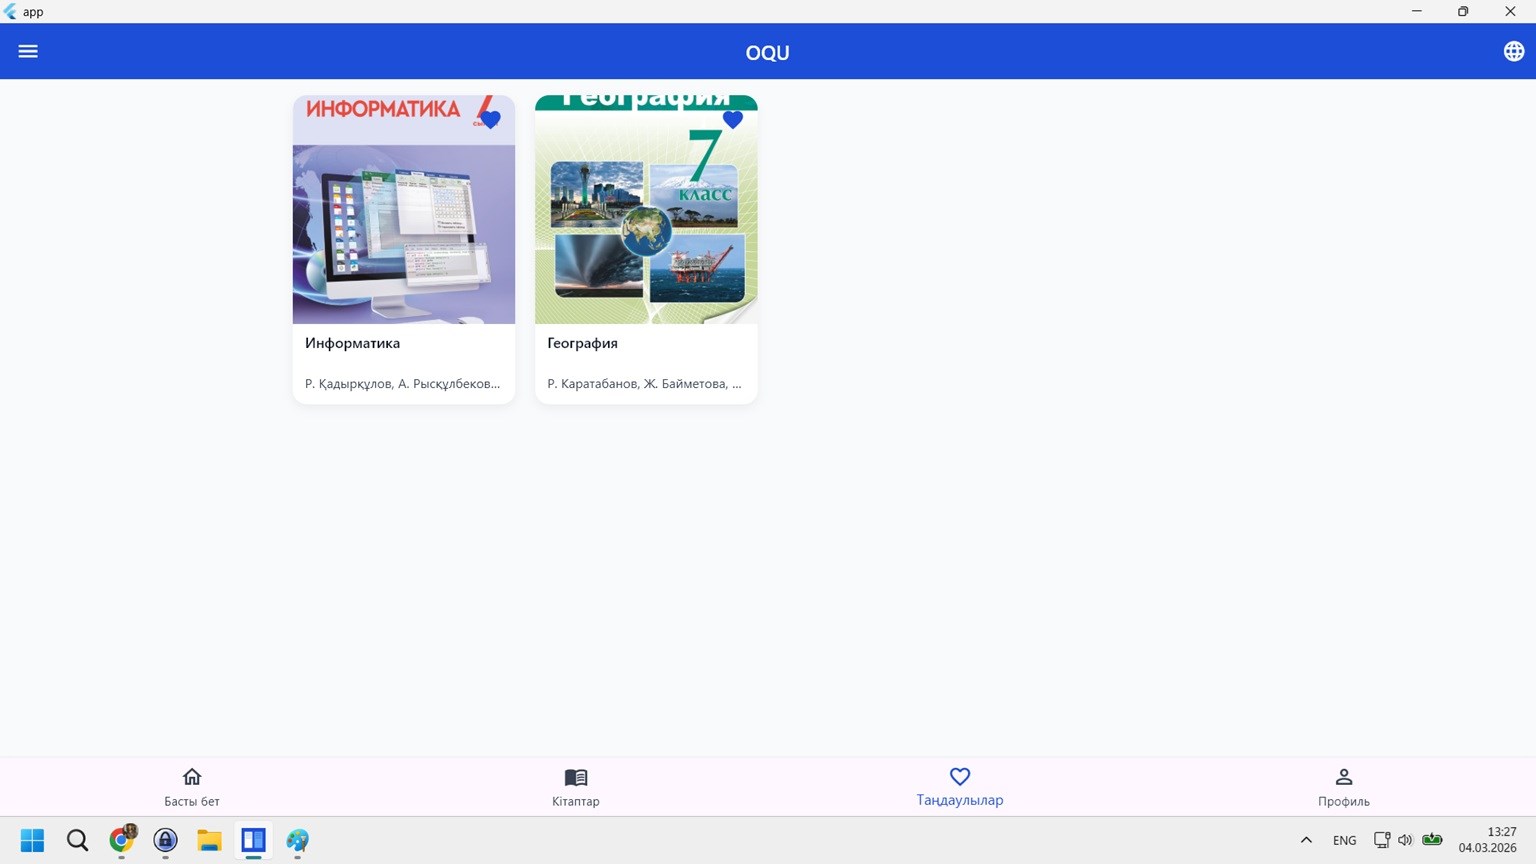
Task: Unfavorite the Информатика book heart
Action: tap(490, 120)
